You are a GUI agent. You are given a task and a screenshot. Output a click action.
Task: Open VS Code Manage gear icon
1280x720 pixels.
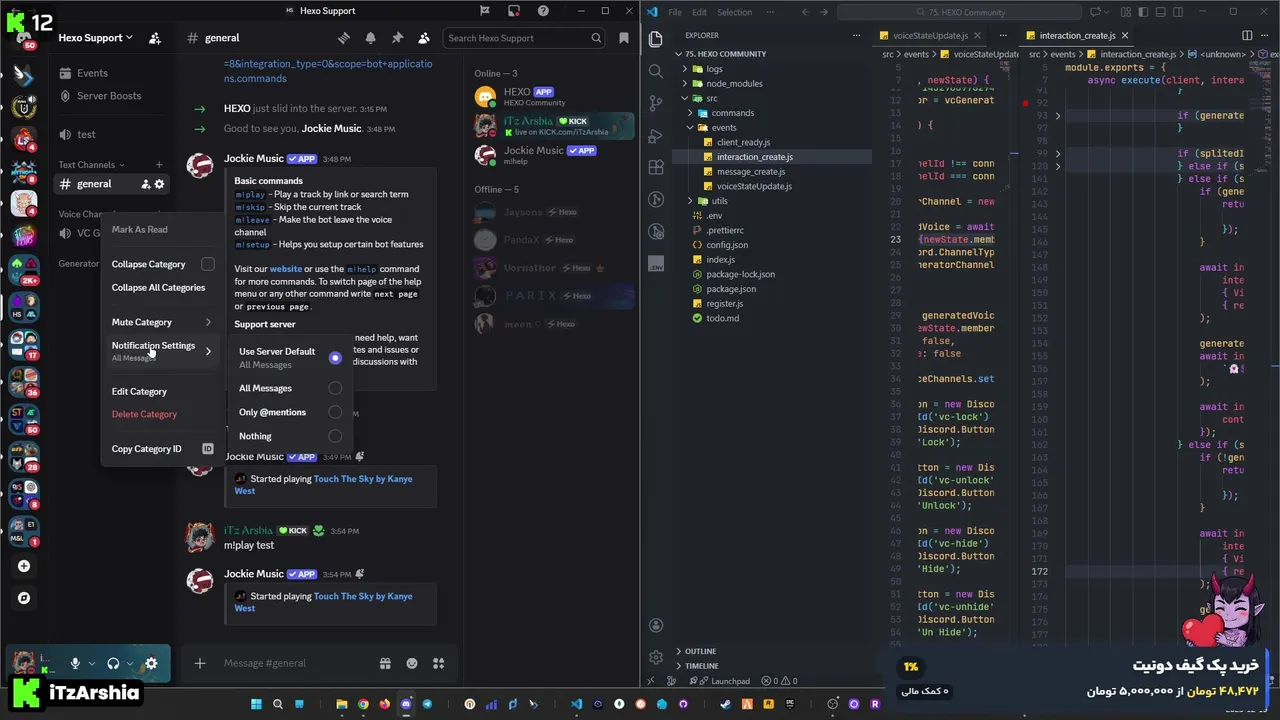point(656,657)
